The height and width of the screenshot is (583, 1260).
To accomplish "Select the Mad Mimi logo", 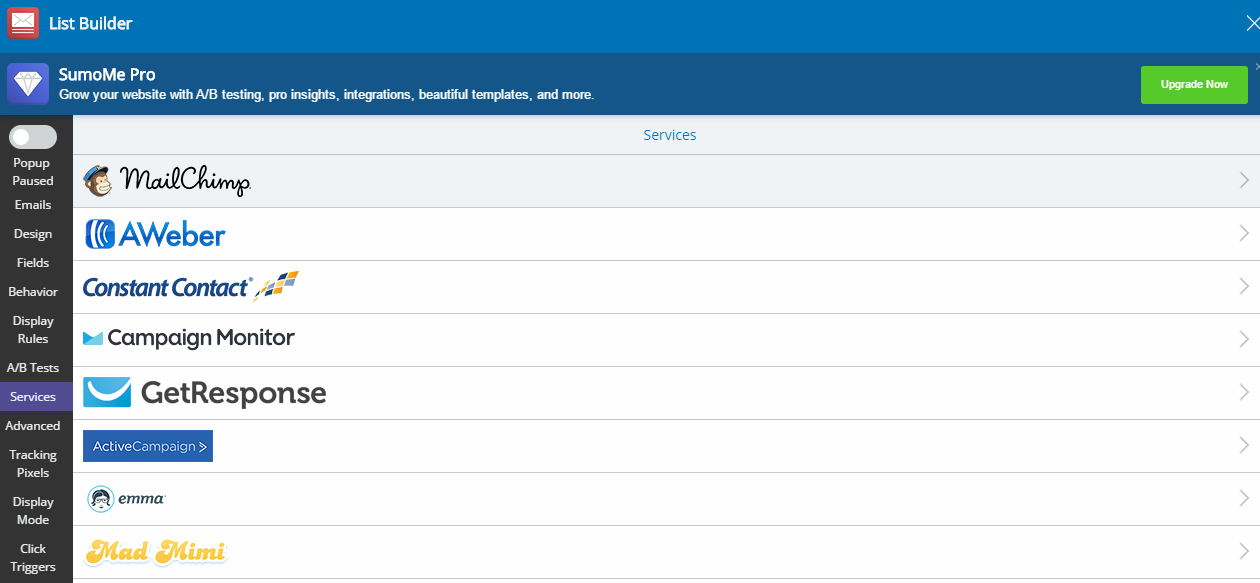I will coord(155,552).
